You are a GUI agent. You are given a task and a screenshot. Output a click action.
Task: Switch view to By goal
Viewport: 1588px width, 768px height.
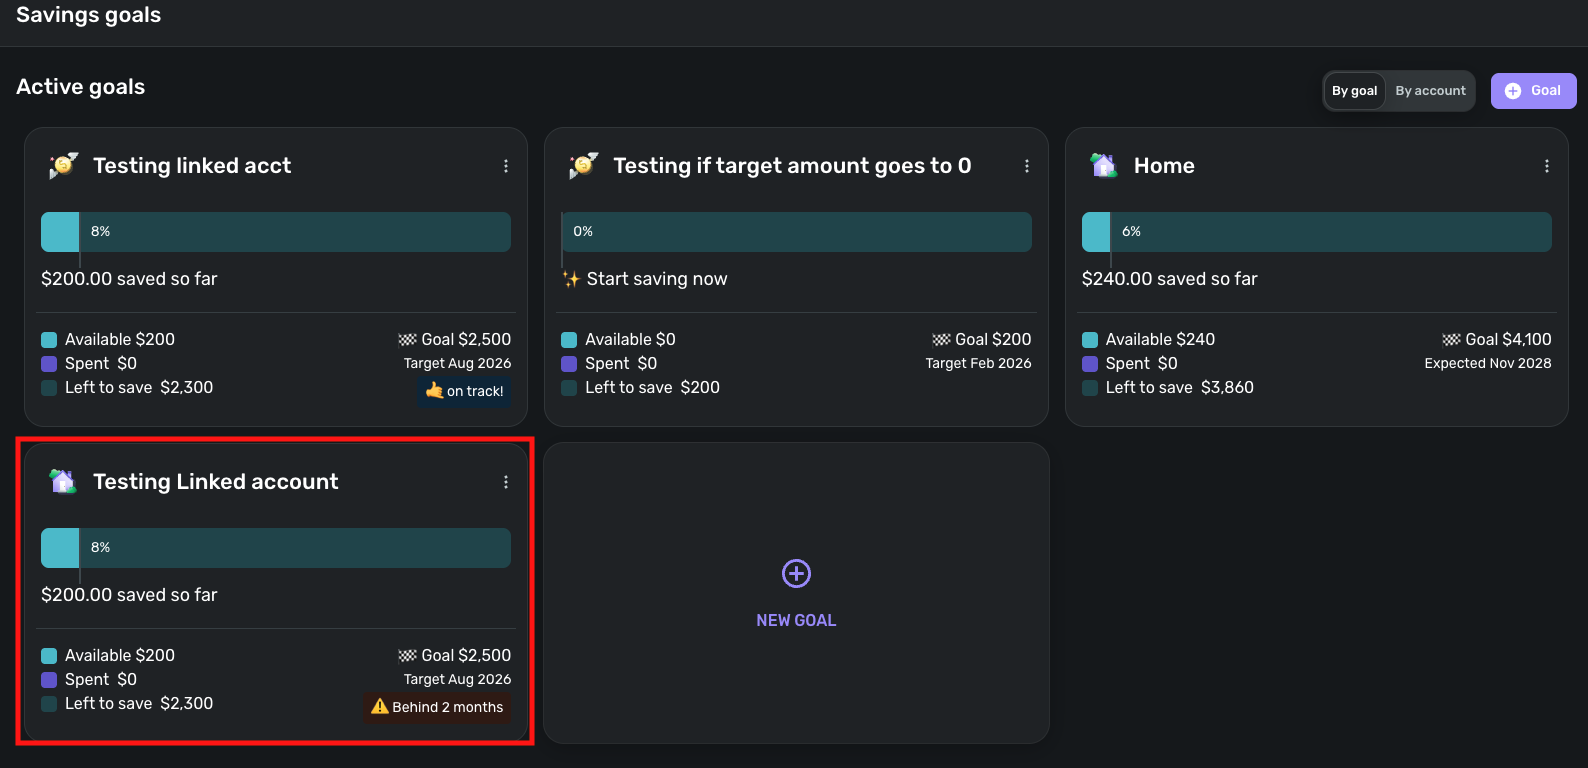[1354, 91]
